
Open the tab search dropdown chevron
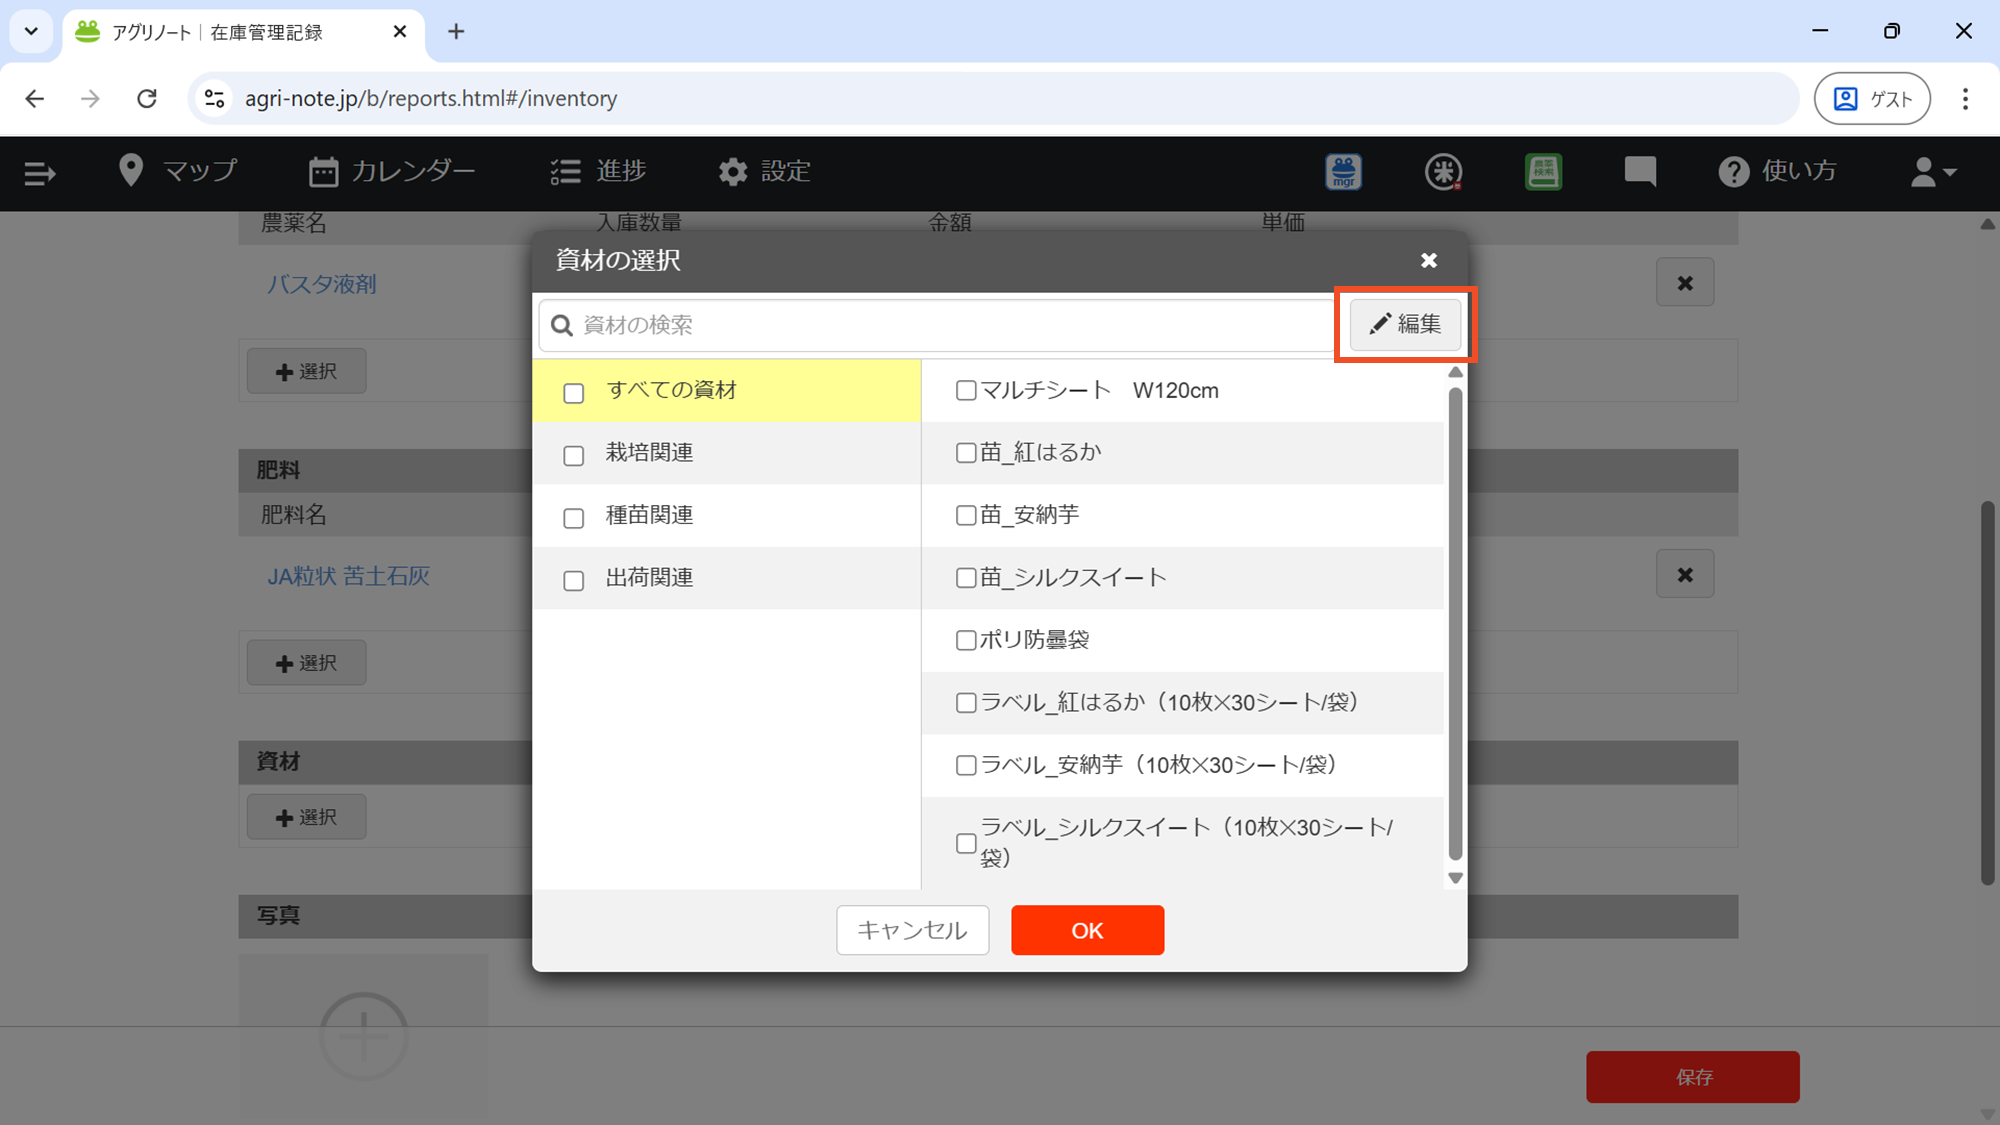tap(31, 31)
